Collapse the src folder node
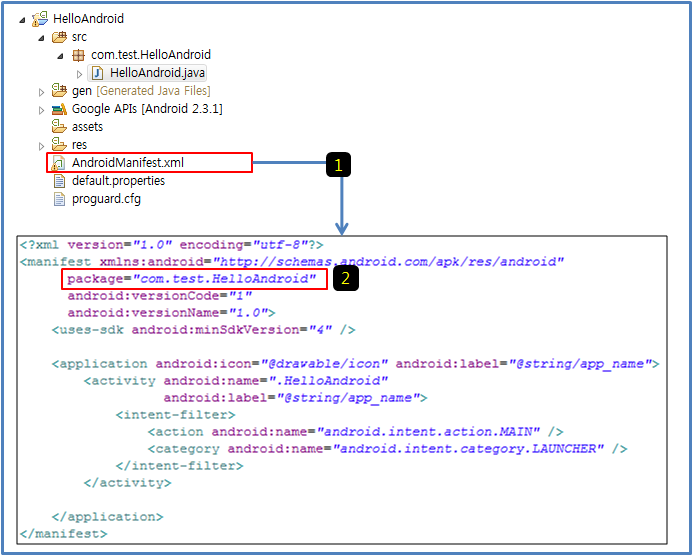This screenshot has width=693, height=556. [x=41, y=38]
